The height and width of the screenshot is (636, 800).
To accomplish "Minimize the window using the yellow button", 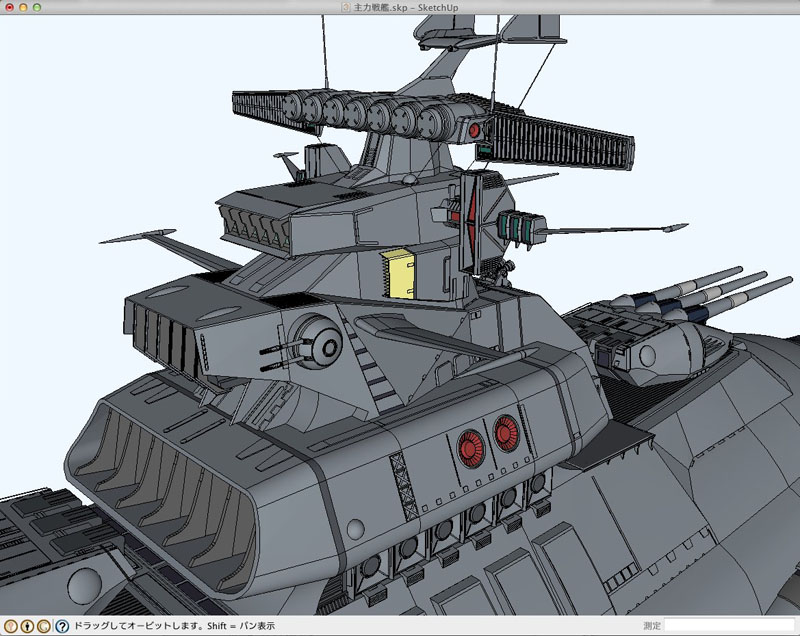I will (24, 7).
